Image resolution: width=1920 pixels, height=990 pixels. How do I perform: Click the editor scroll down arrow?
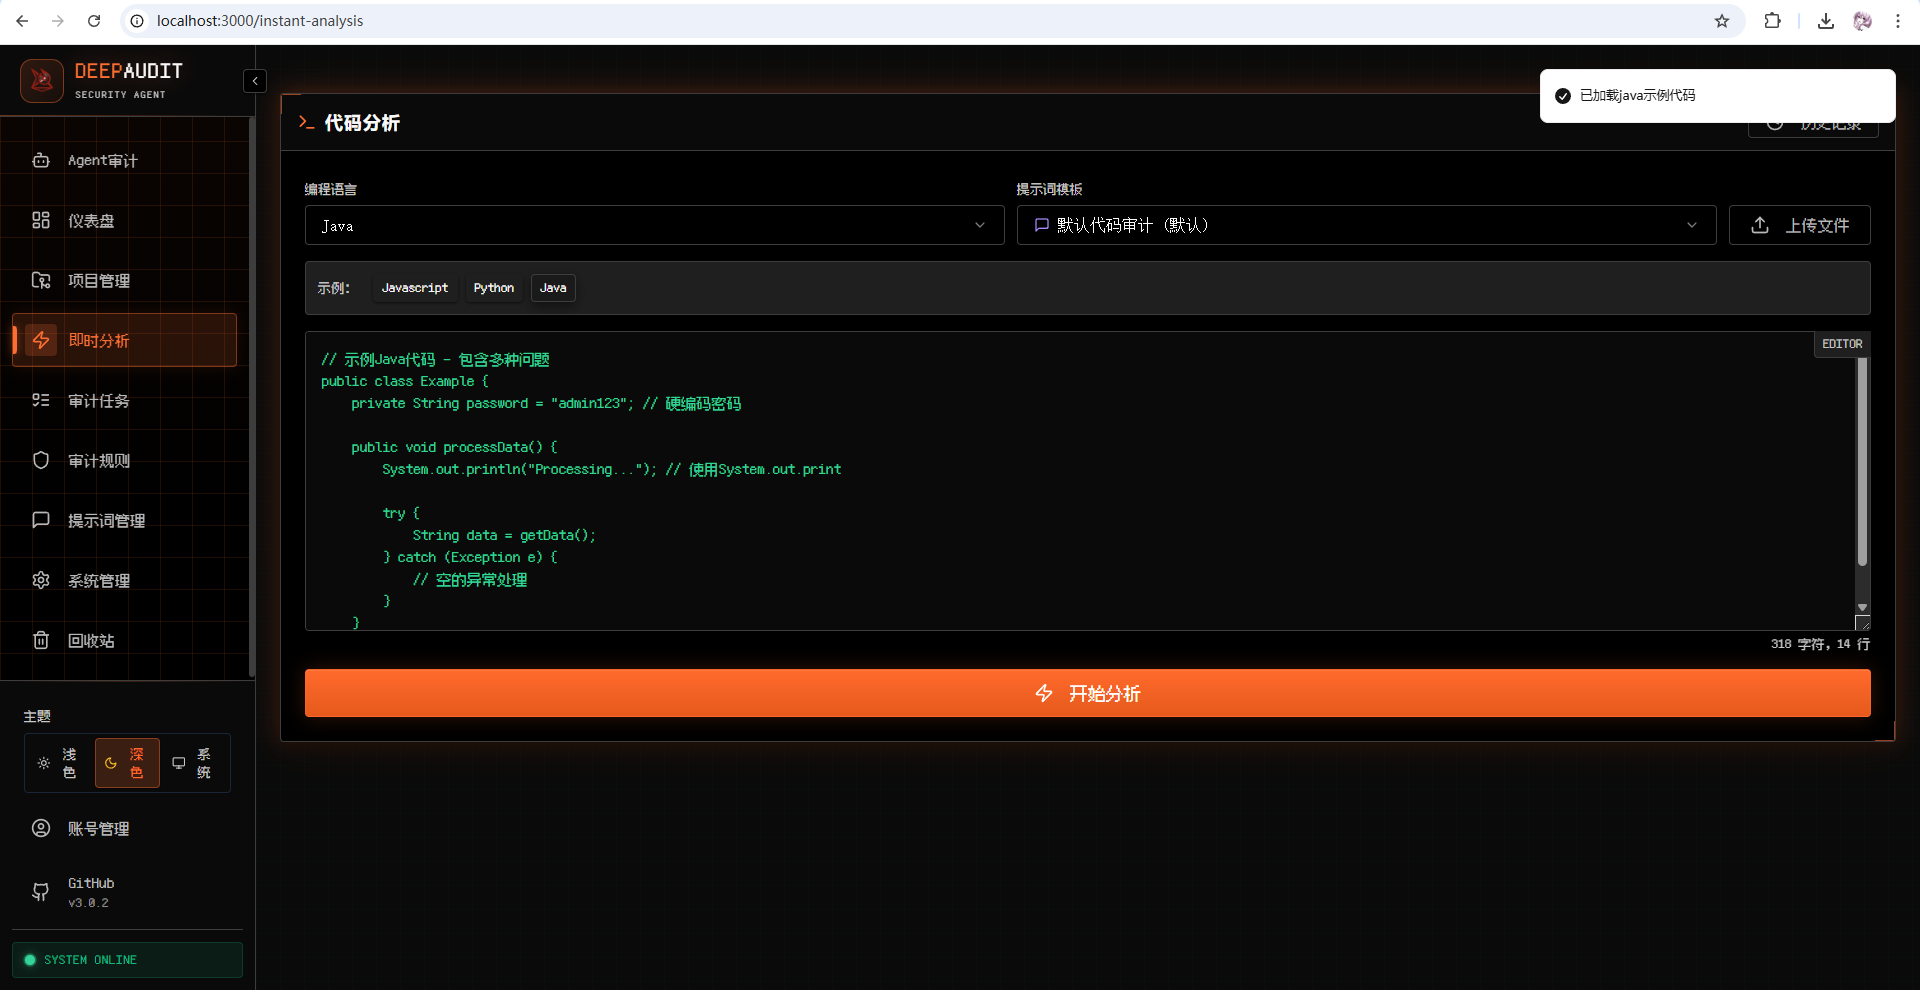(1862, 607)
